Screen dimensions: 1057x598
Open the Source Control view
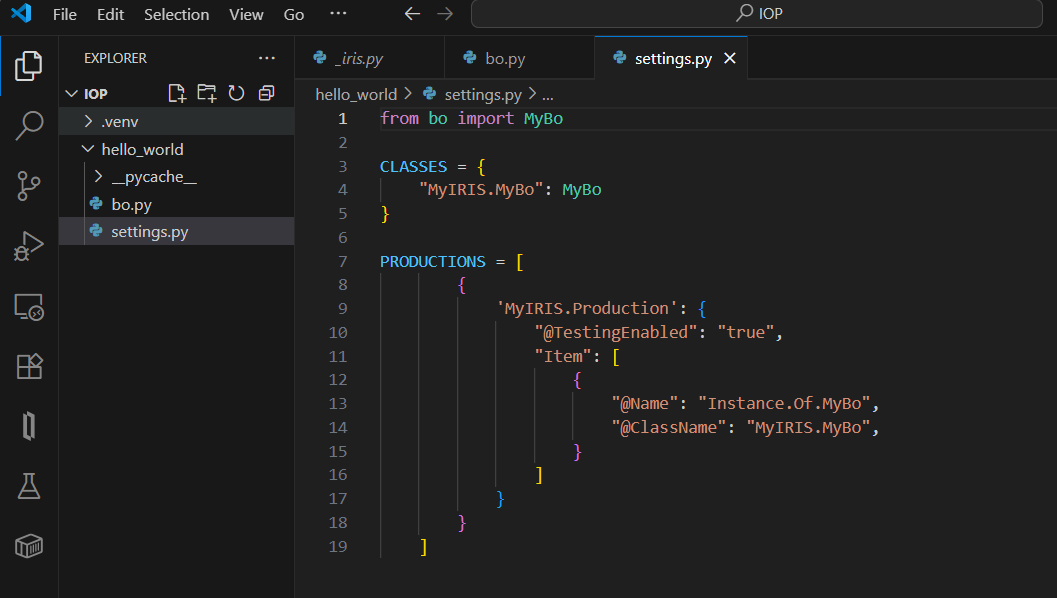click(29, 185)
